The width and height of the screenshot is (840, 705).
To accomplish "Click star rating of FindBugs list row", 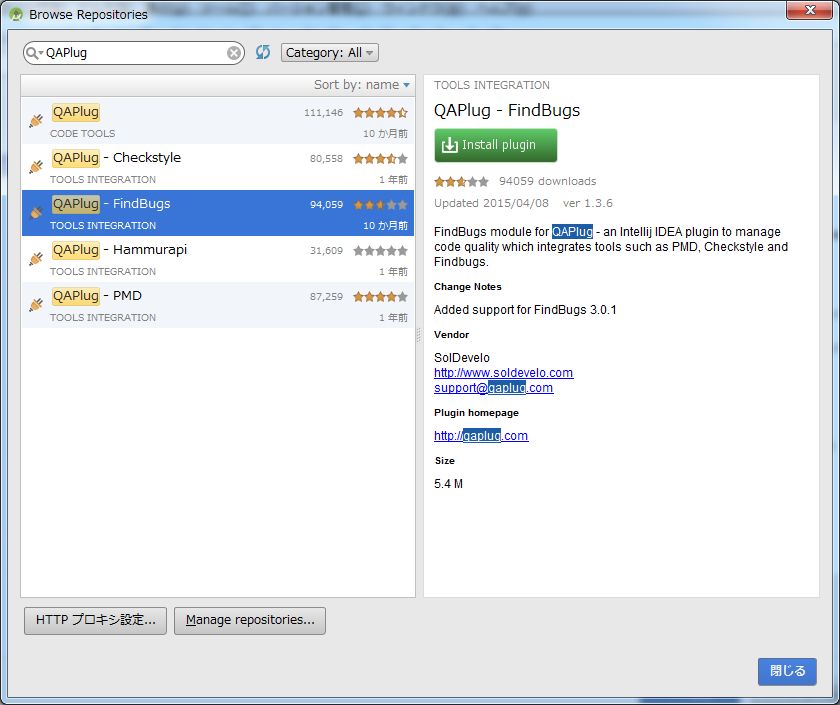I will click(x=380, y=205).
